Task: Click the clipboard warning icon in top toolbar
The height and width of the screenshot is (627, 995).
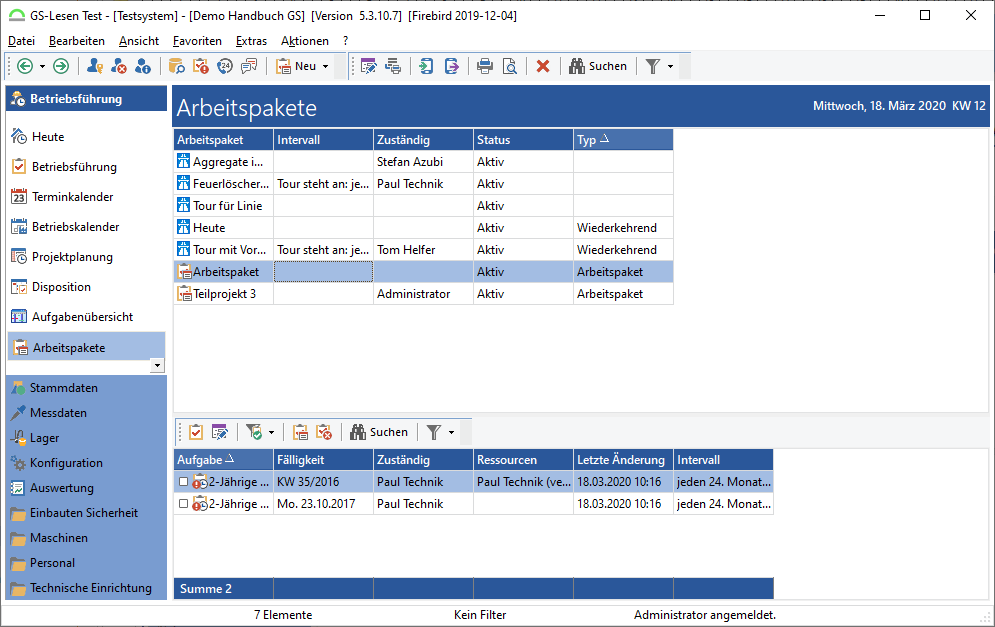Action: click(x=201, y=66)
